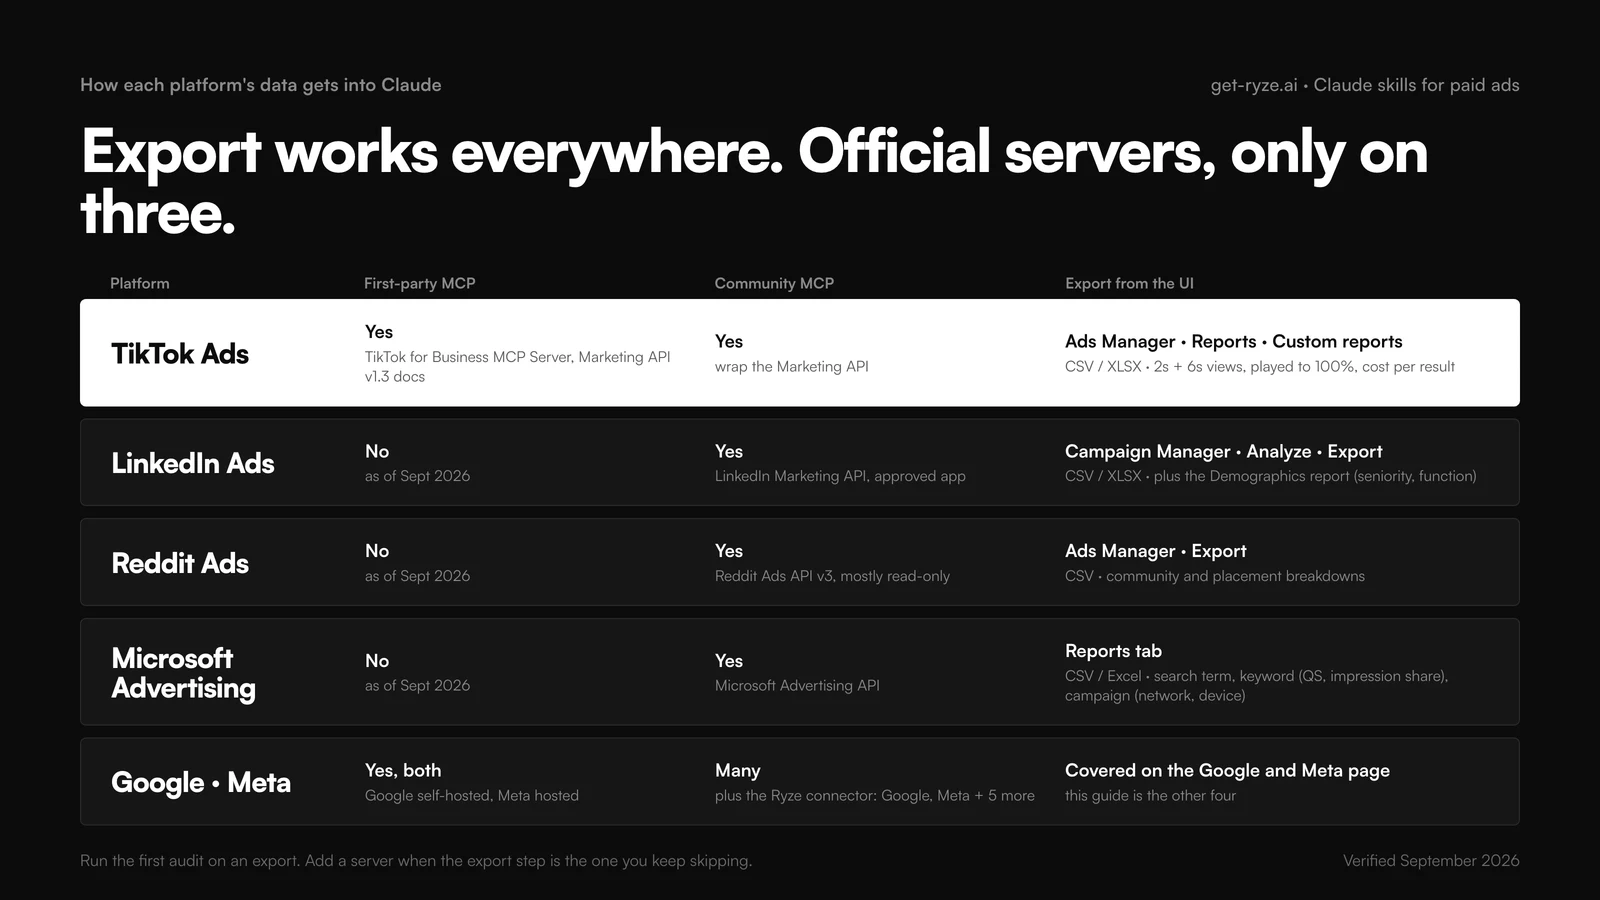The height and width of the screenshot is (900, 1600).
Task: Click 'Many' in the Community MCP column
Action: click(738, 771)
